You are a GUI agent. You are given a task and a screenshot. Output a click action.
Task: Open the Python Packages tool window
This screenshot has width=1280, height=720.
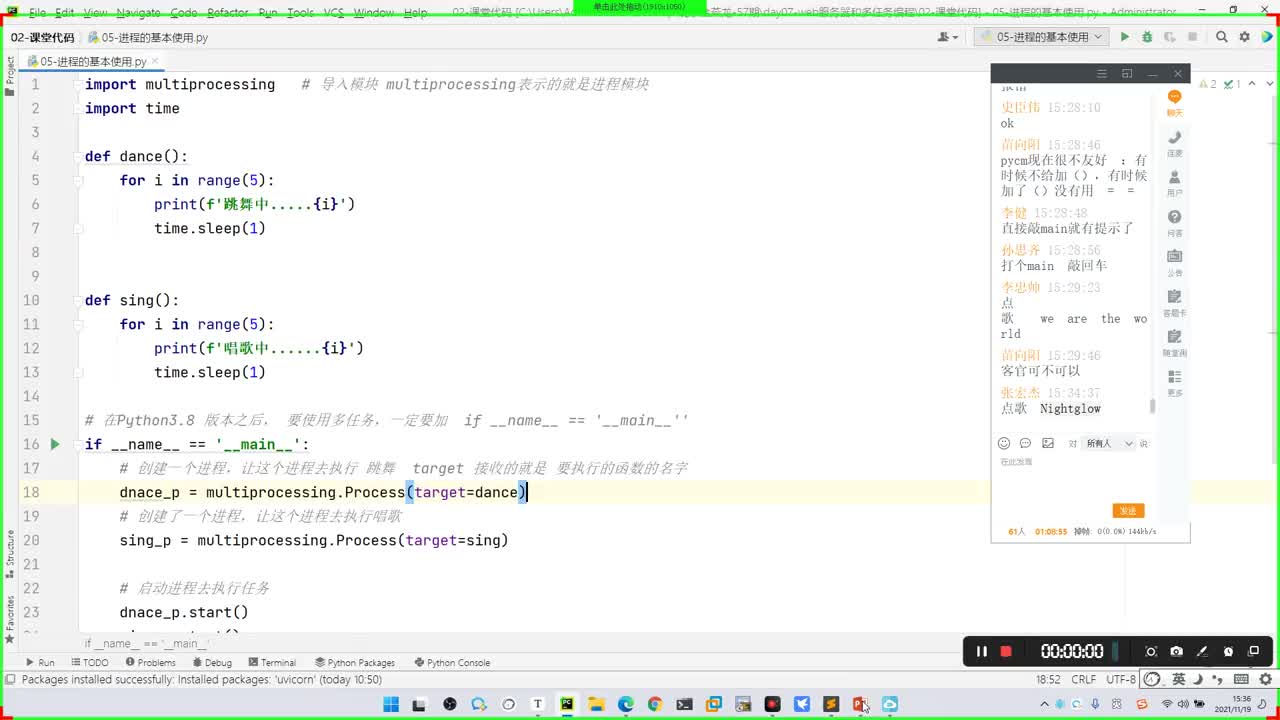point(355,662)
